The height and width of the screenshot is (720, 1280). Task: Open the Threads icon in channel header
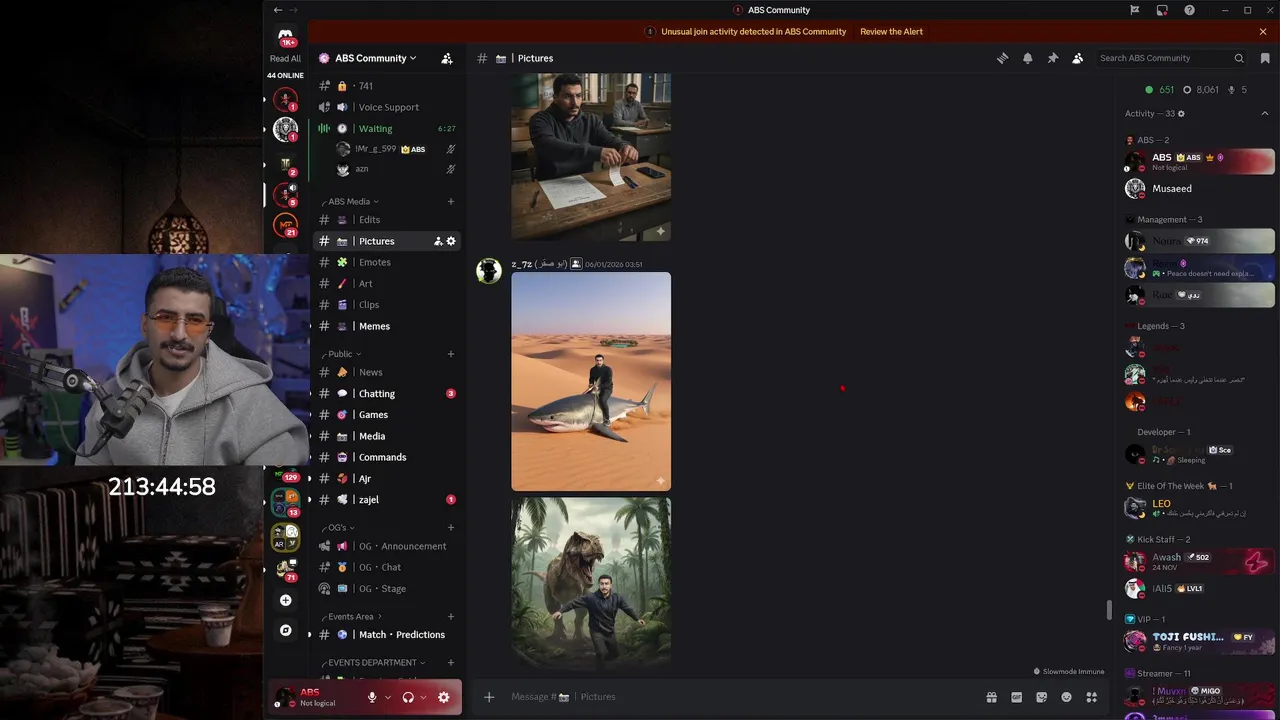click(1002, 58)
